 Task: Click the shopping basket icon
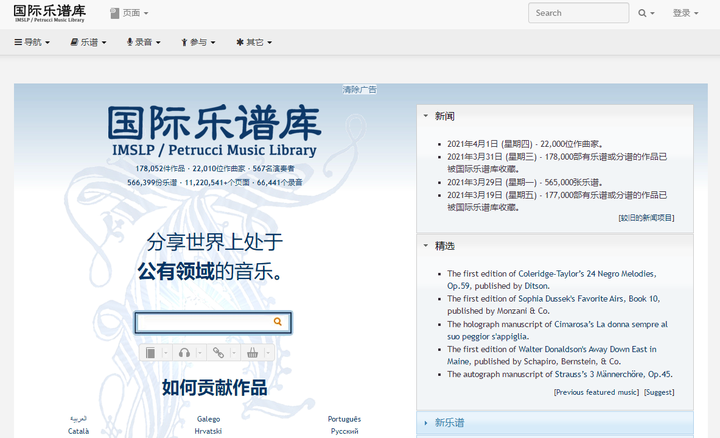pyautogui.click(x=252, y=353)
